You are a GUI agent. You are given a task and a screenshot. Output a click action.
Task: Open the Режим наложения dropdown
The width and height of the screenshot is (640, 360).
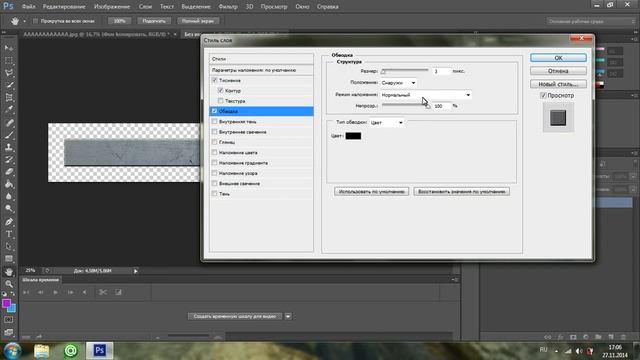pos(426,95)
